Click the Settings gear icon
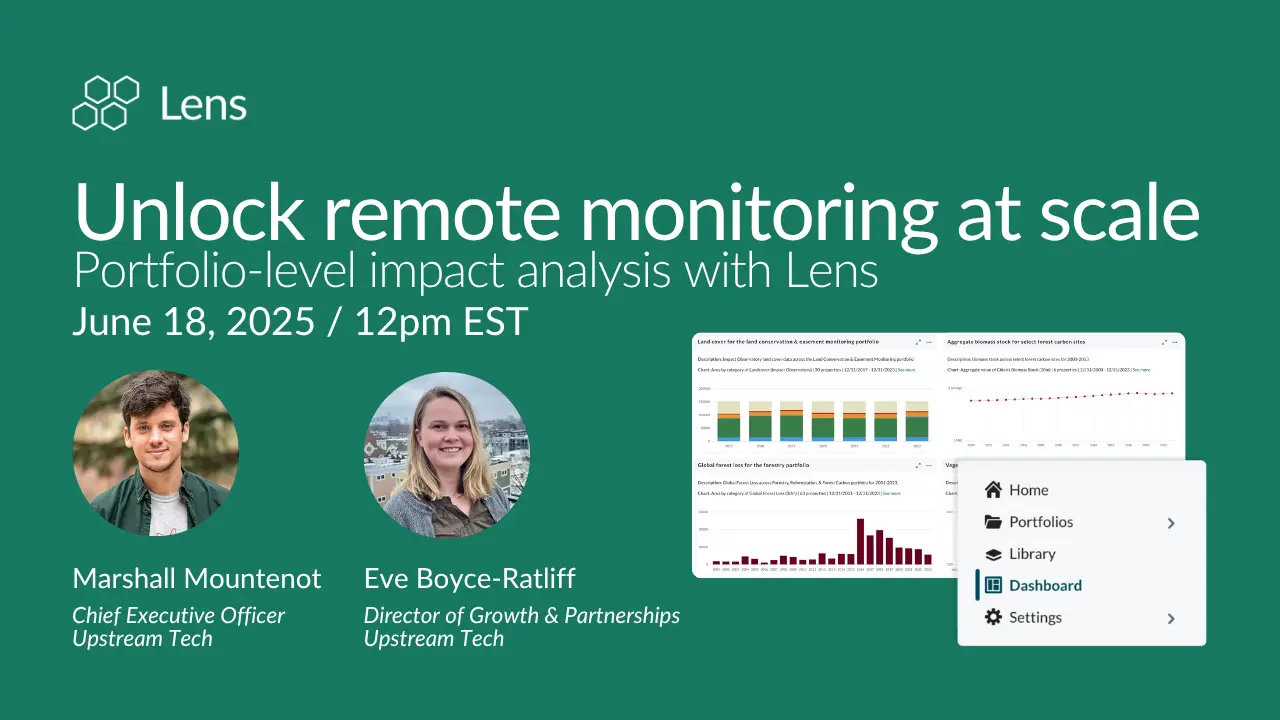 (x=993, y=617)
